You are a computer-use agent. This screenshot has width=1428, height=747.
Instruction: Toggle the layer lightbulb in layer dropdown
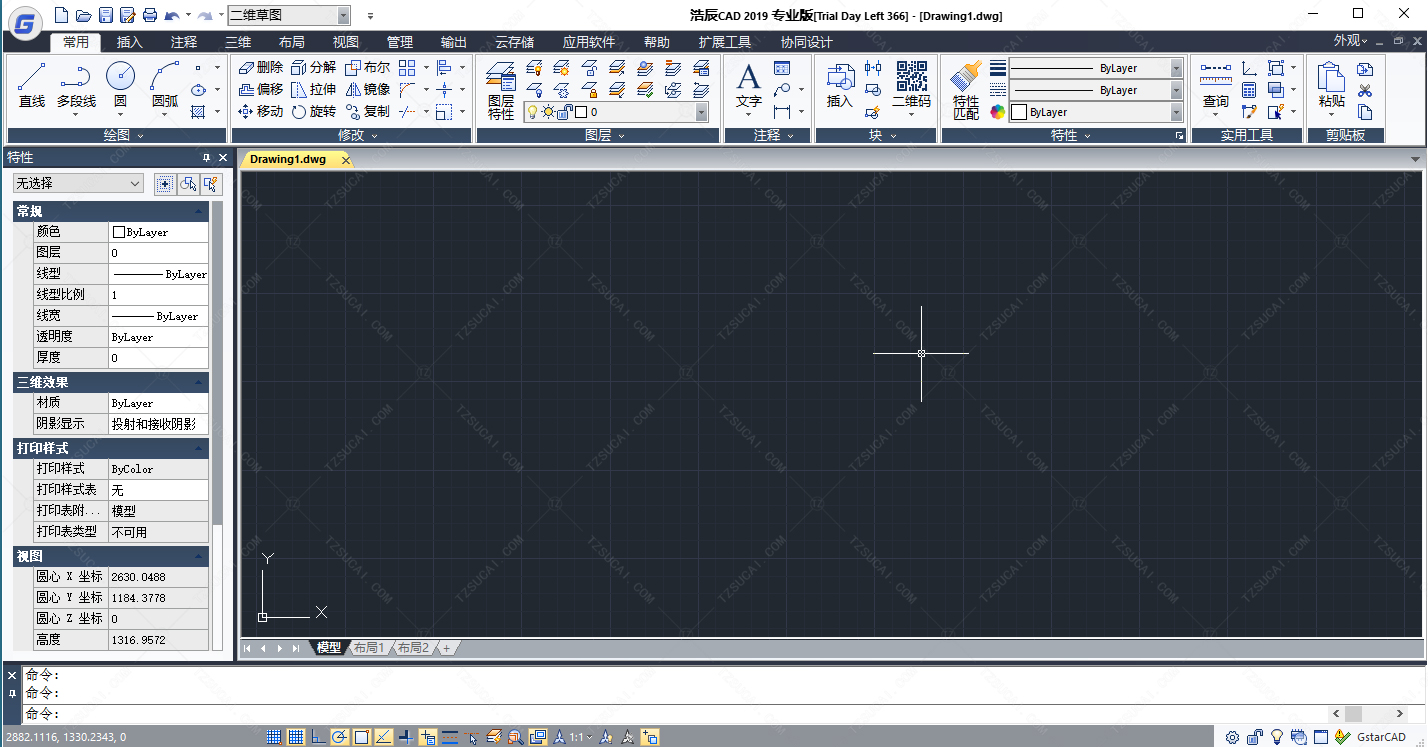tap(533, 112)
